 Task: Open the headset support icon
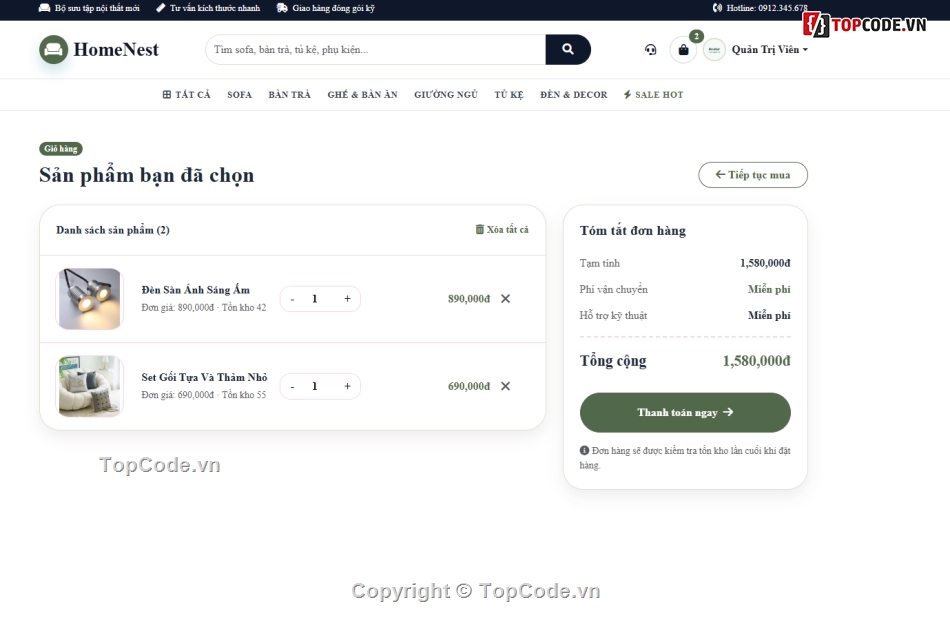[651, 50]
